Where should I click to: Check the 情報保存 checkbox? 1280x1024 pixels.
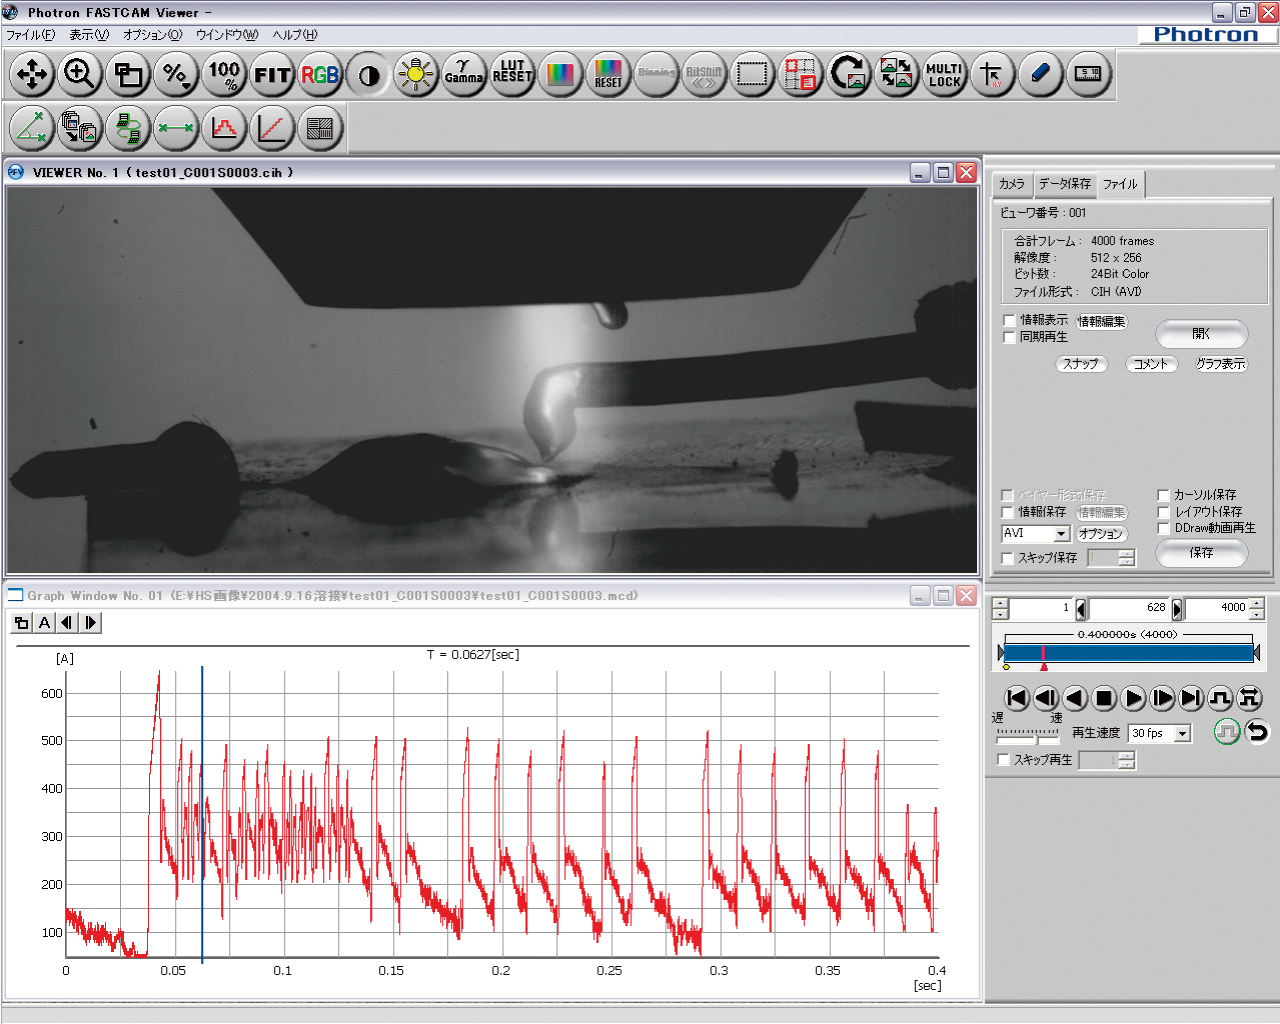[x=1007, y=512]
